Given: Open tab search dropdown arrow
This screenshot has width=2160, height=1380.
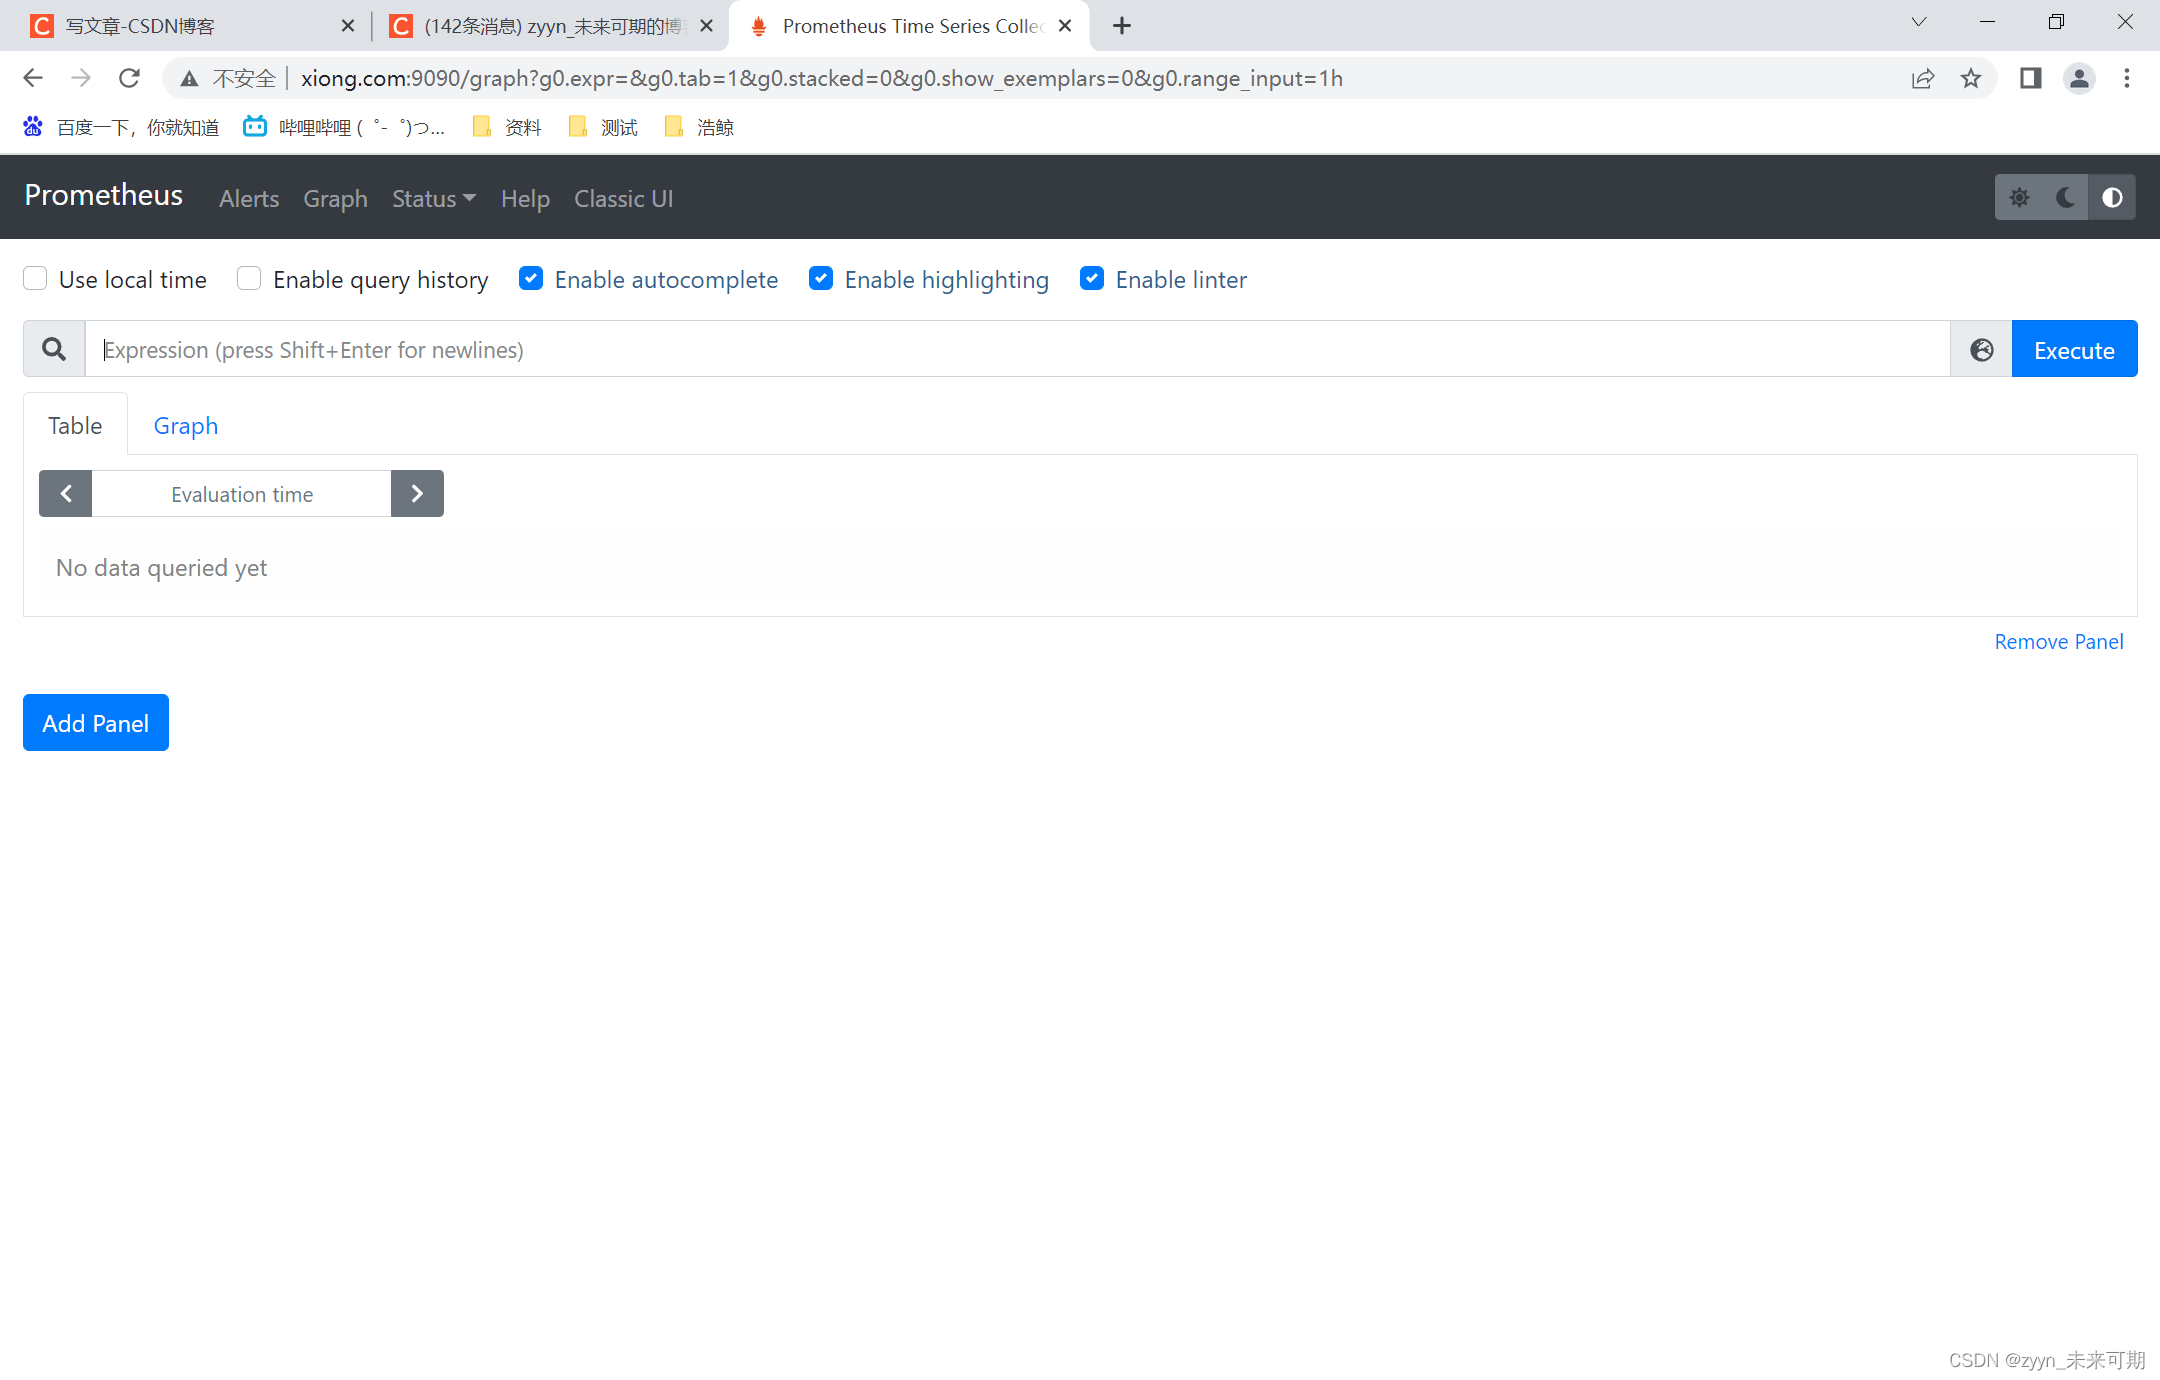Looking at the screenshot, I should [x=1919, y=22].
